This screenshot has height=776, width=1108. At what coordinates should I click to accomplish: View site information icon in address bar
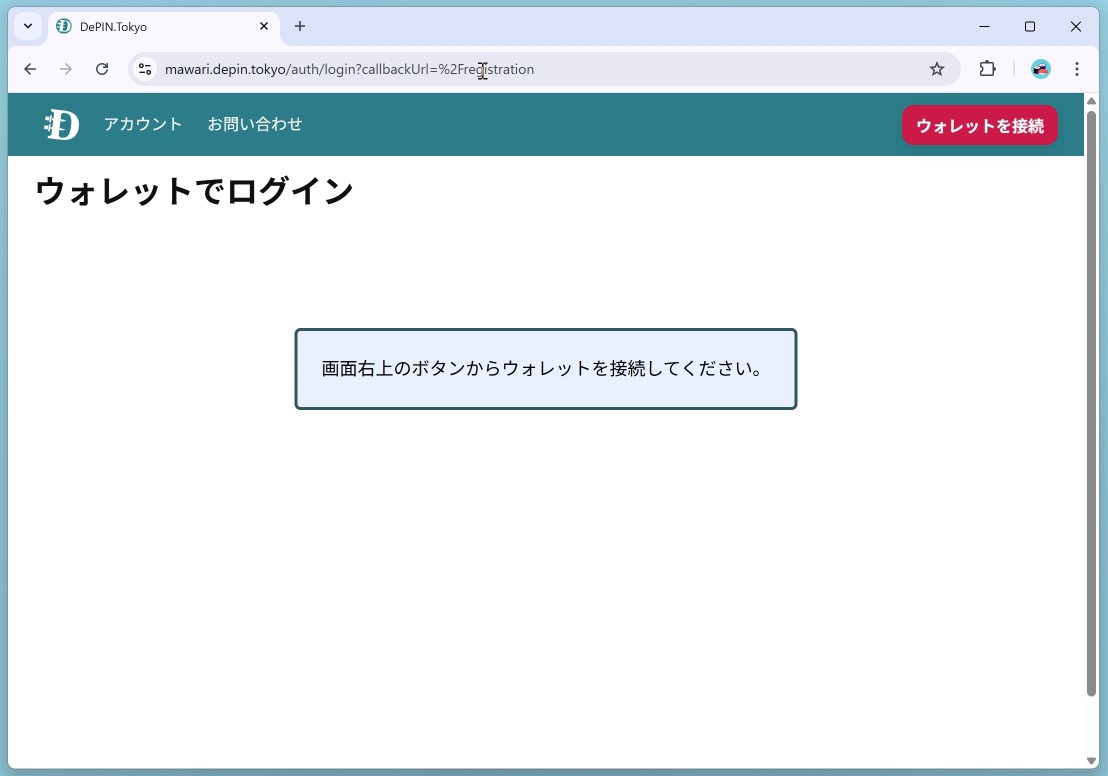[145, 69]
